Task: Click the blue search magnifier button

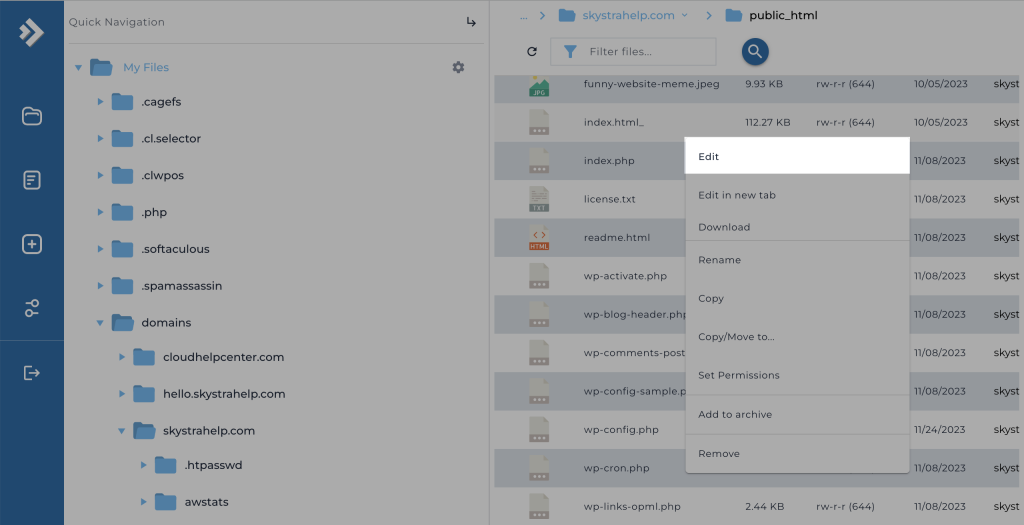Action: pyautogui.click(x=755, y=52)
